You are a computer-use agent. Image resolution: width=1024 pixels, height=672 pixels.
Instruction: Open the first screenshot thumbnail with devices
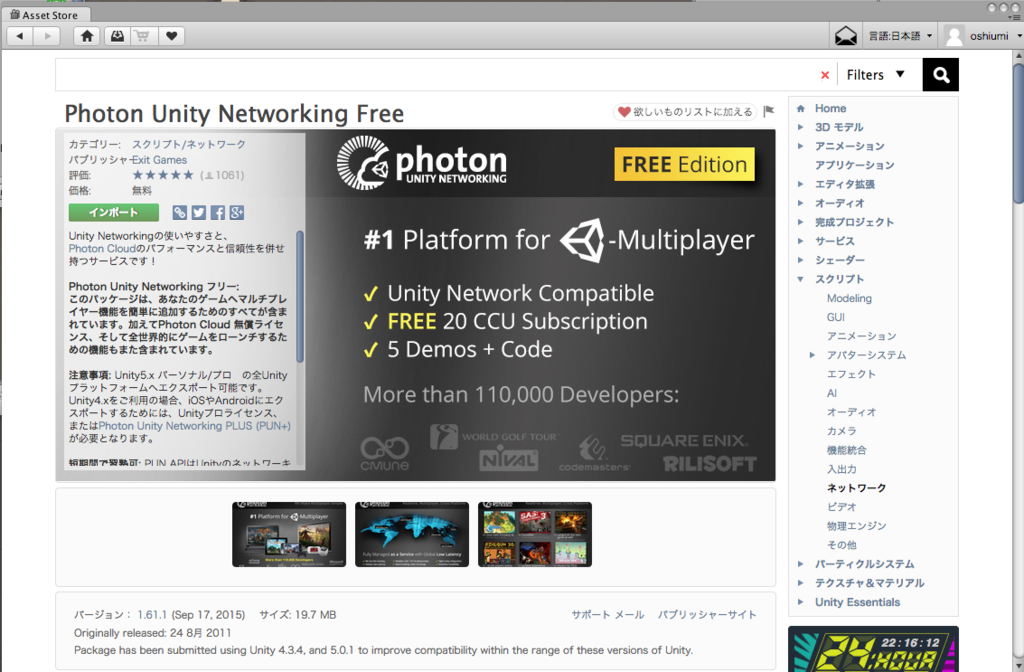point(289,534)
